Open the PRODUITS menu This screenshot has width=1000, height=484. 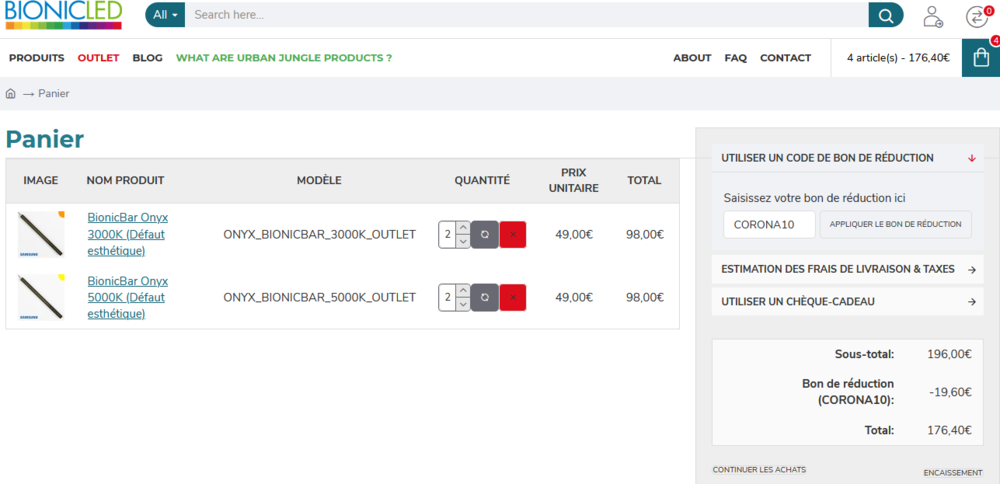[36, 58]
